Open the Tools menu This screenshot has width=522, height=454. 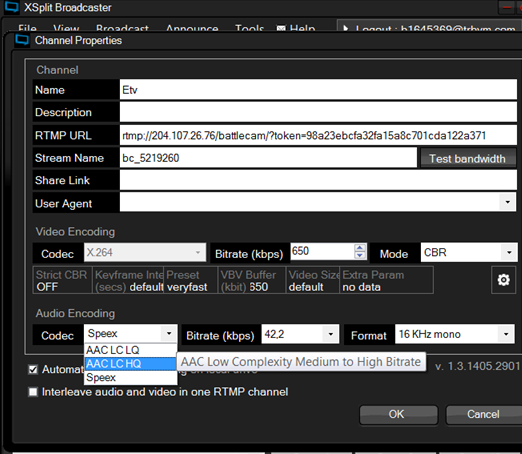[x=249, y=28]
